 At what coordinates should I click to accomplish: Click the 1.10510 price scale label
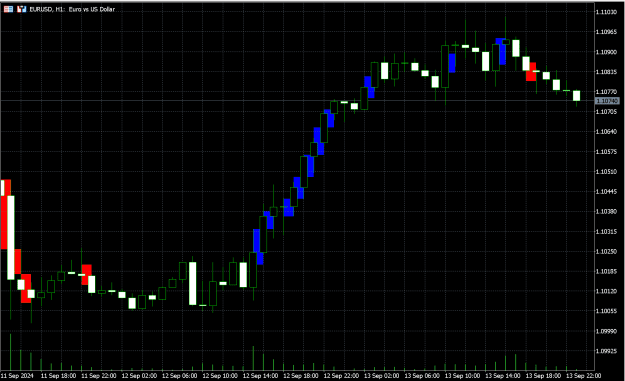click(606, 171)
